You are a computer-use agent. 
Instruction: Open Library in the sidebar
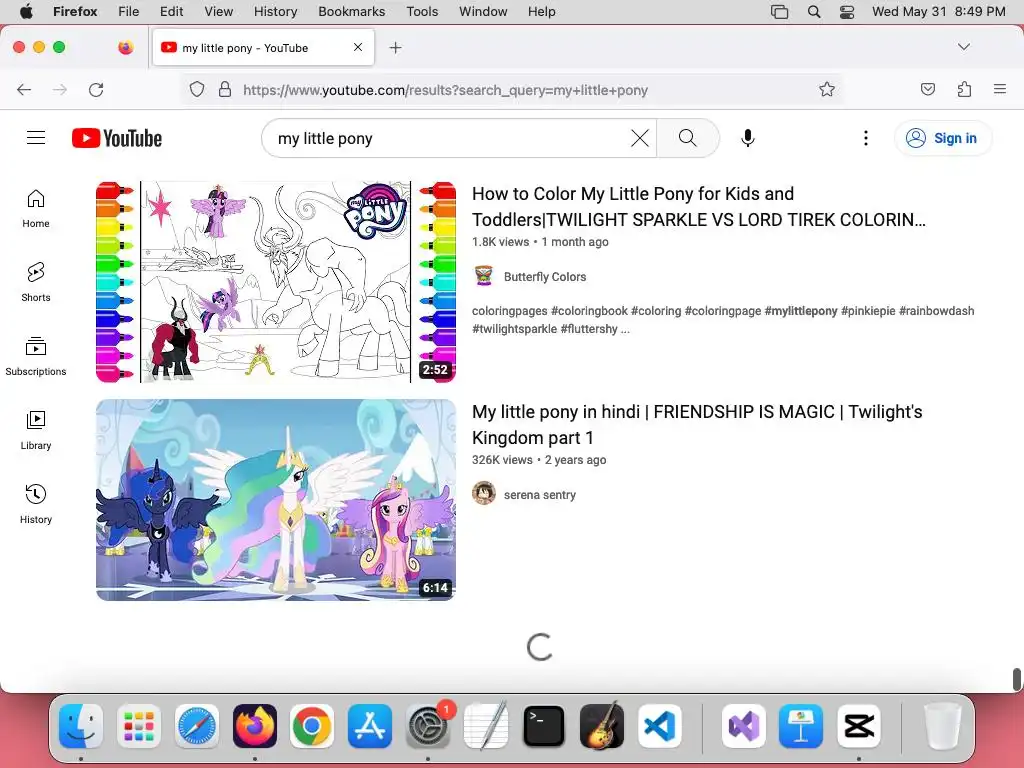tap(36, 430)
